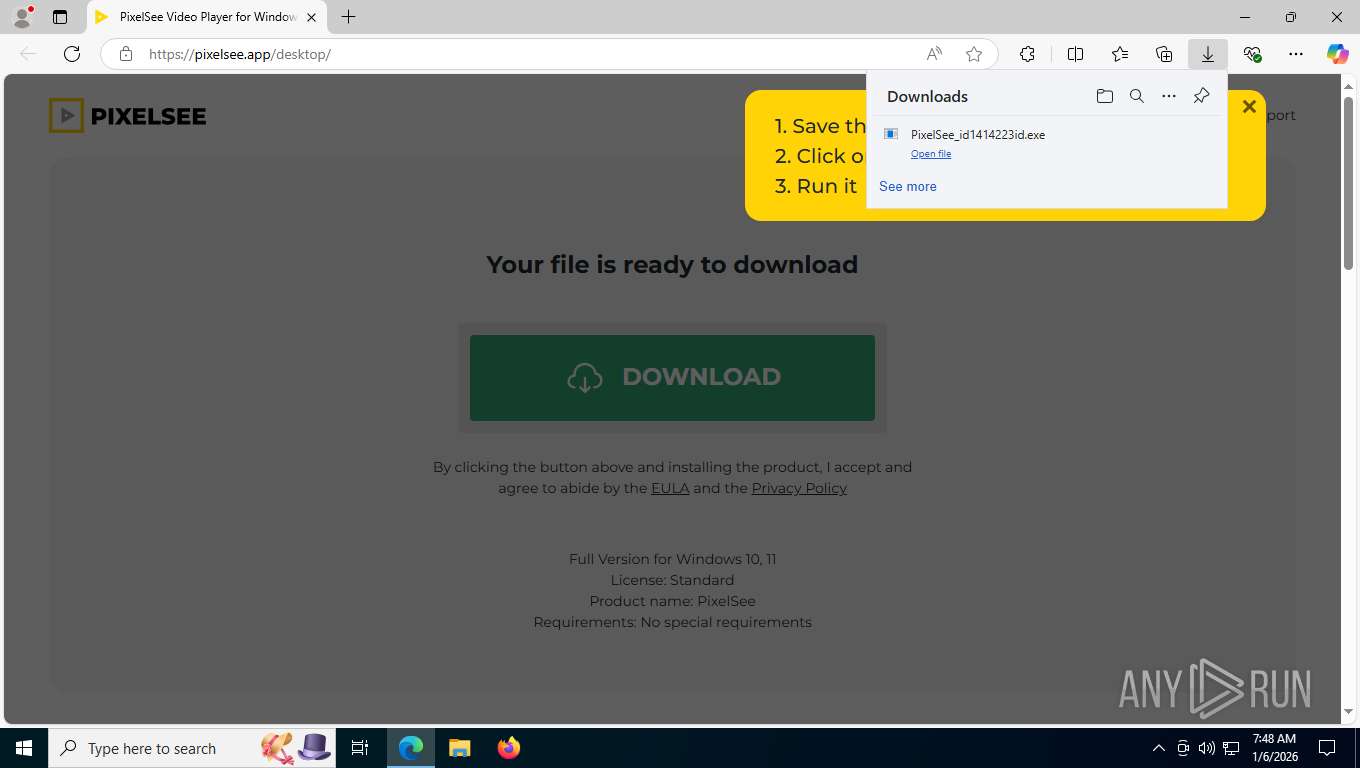Click the green DOWNLOAD button

coord(672,377)
